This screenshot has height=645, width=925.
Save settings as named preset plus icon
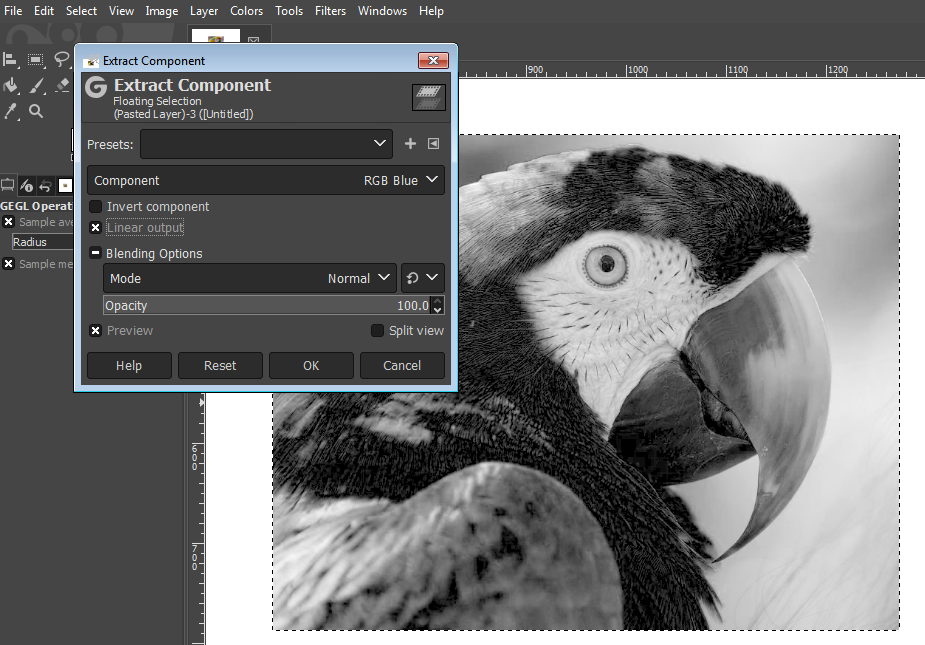(410, 144)
